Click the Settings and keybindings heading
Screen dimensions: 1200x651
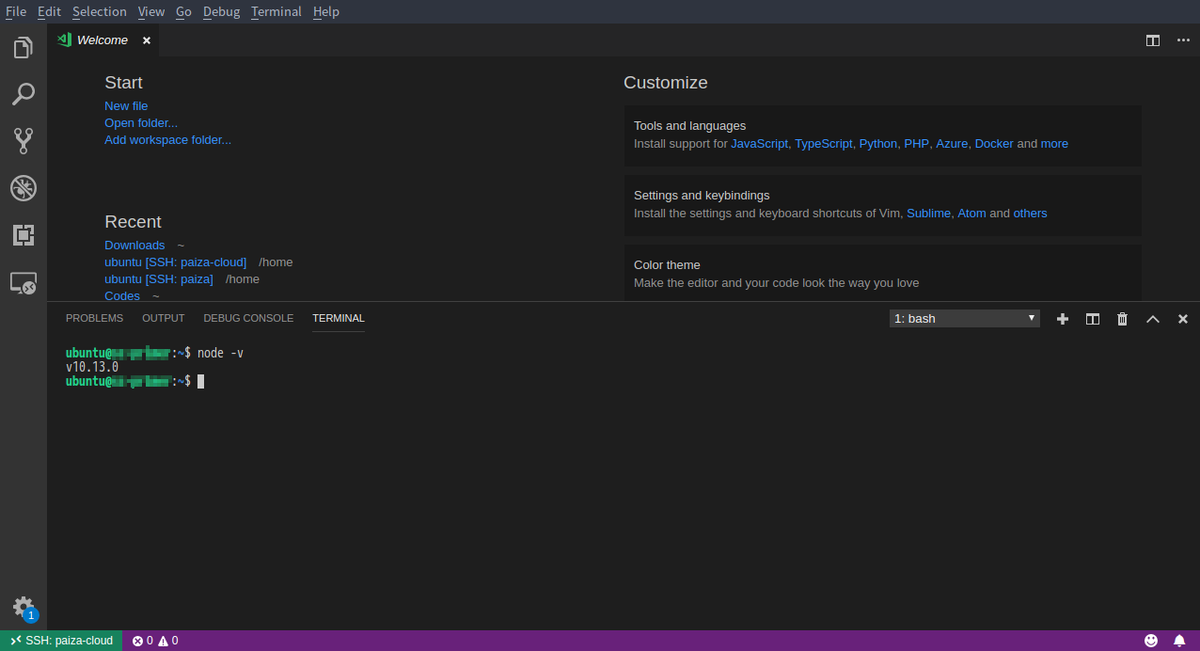[x=702, y=195]
